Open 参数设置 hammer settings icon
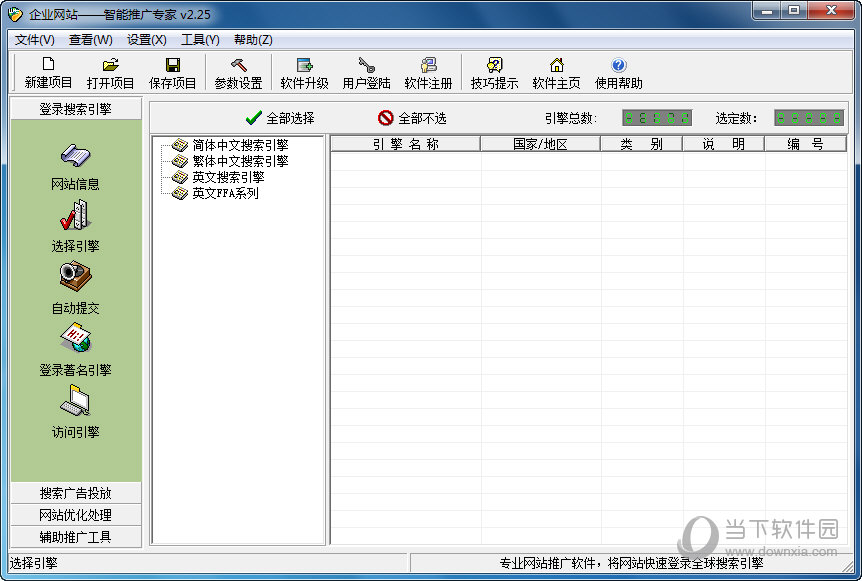862x581 pixels. [238, 66]
